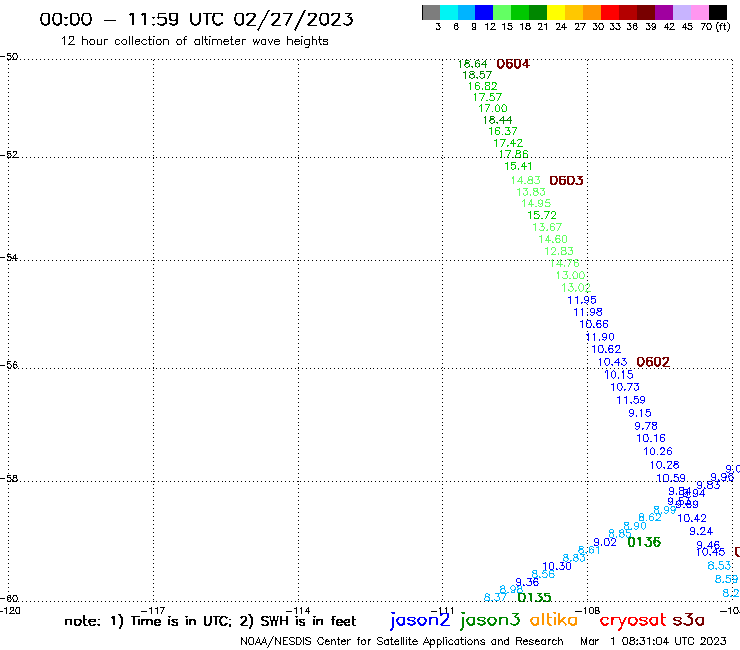Click the wave height value '13.02'
This screenshot has height=650, width=740.
tap(576, 287)
